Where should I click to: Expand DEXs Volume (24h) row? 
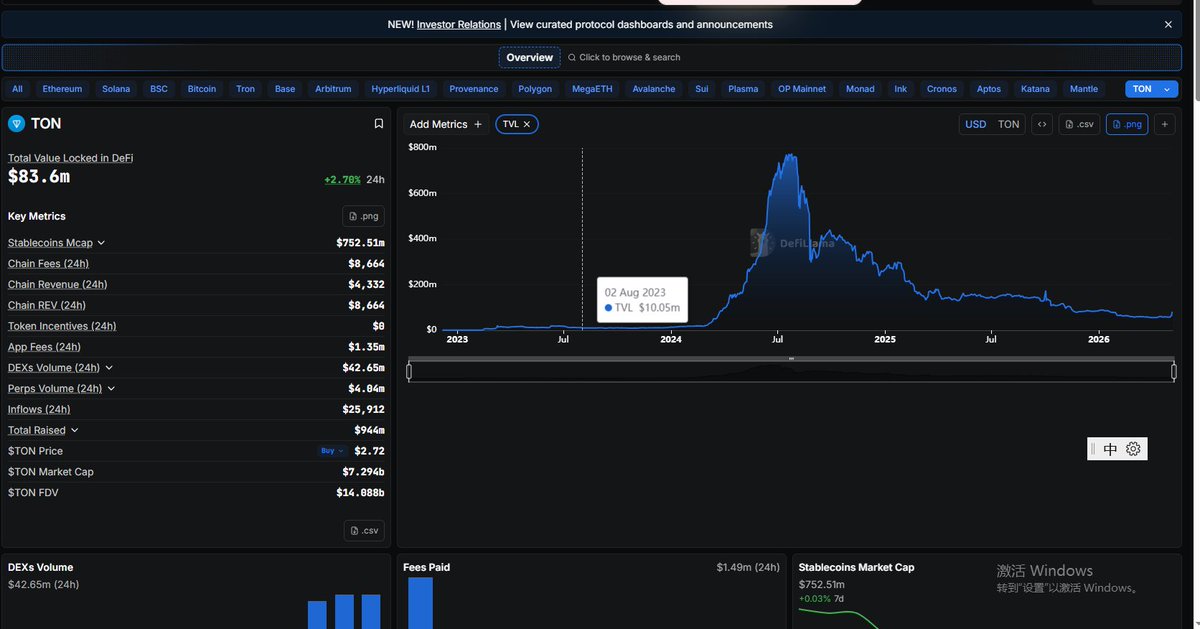[108, 368]
